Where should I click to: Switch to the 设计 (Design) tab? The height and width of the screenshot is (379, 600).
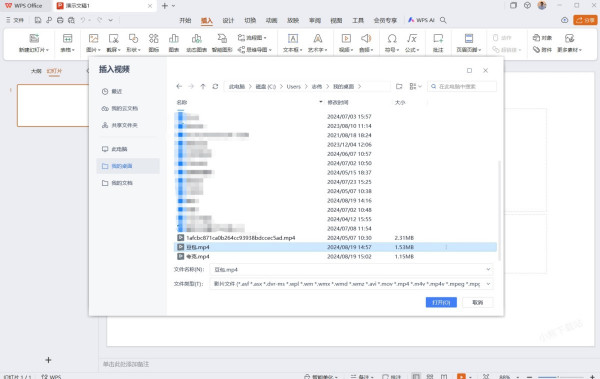228,20
